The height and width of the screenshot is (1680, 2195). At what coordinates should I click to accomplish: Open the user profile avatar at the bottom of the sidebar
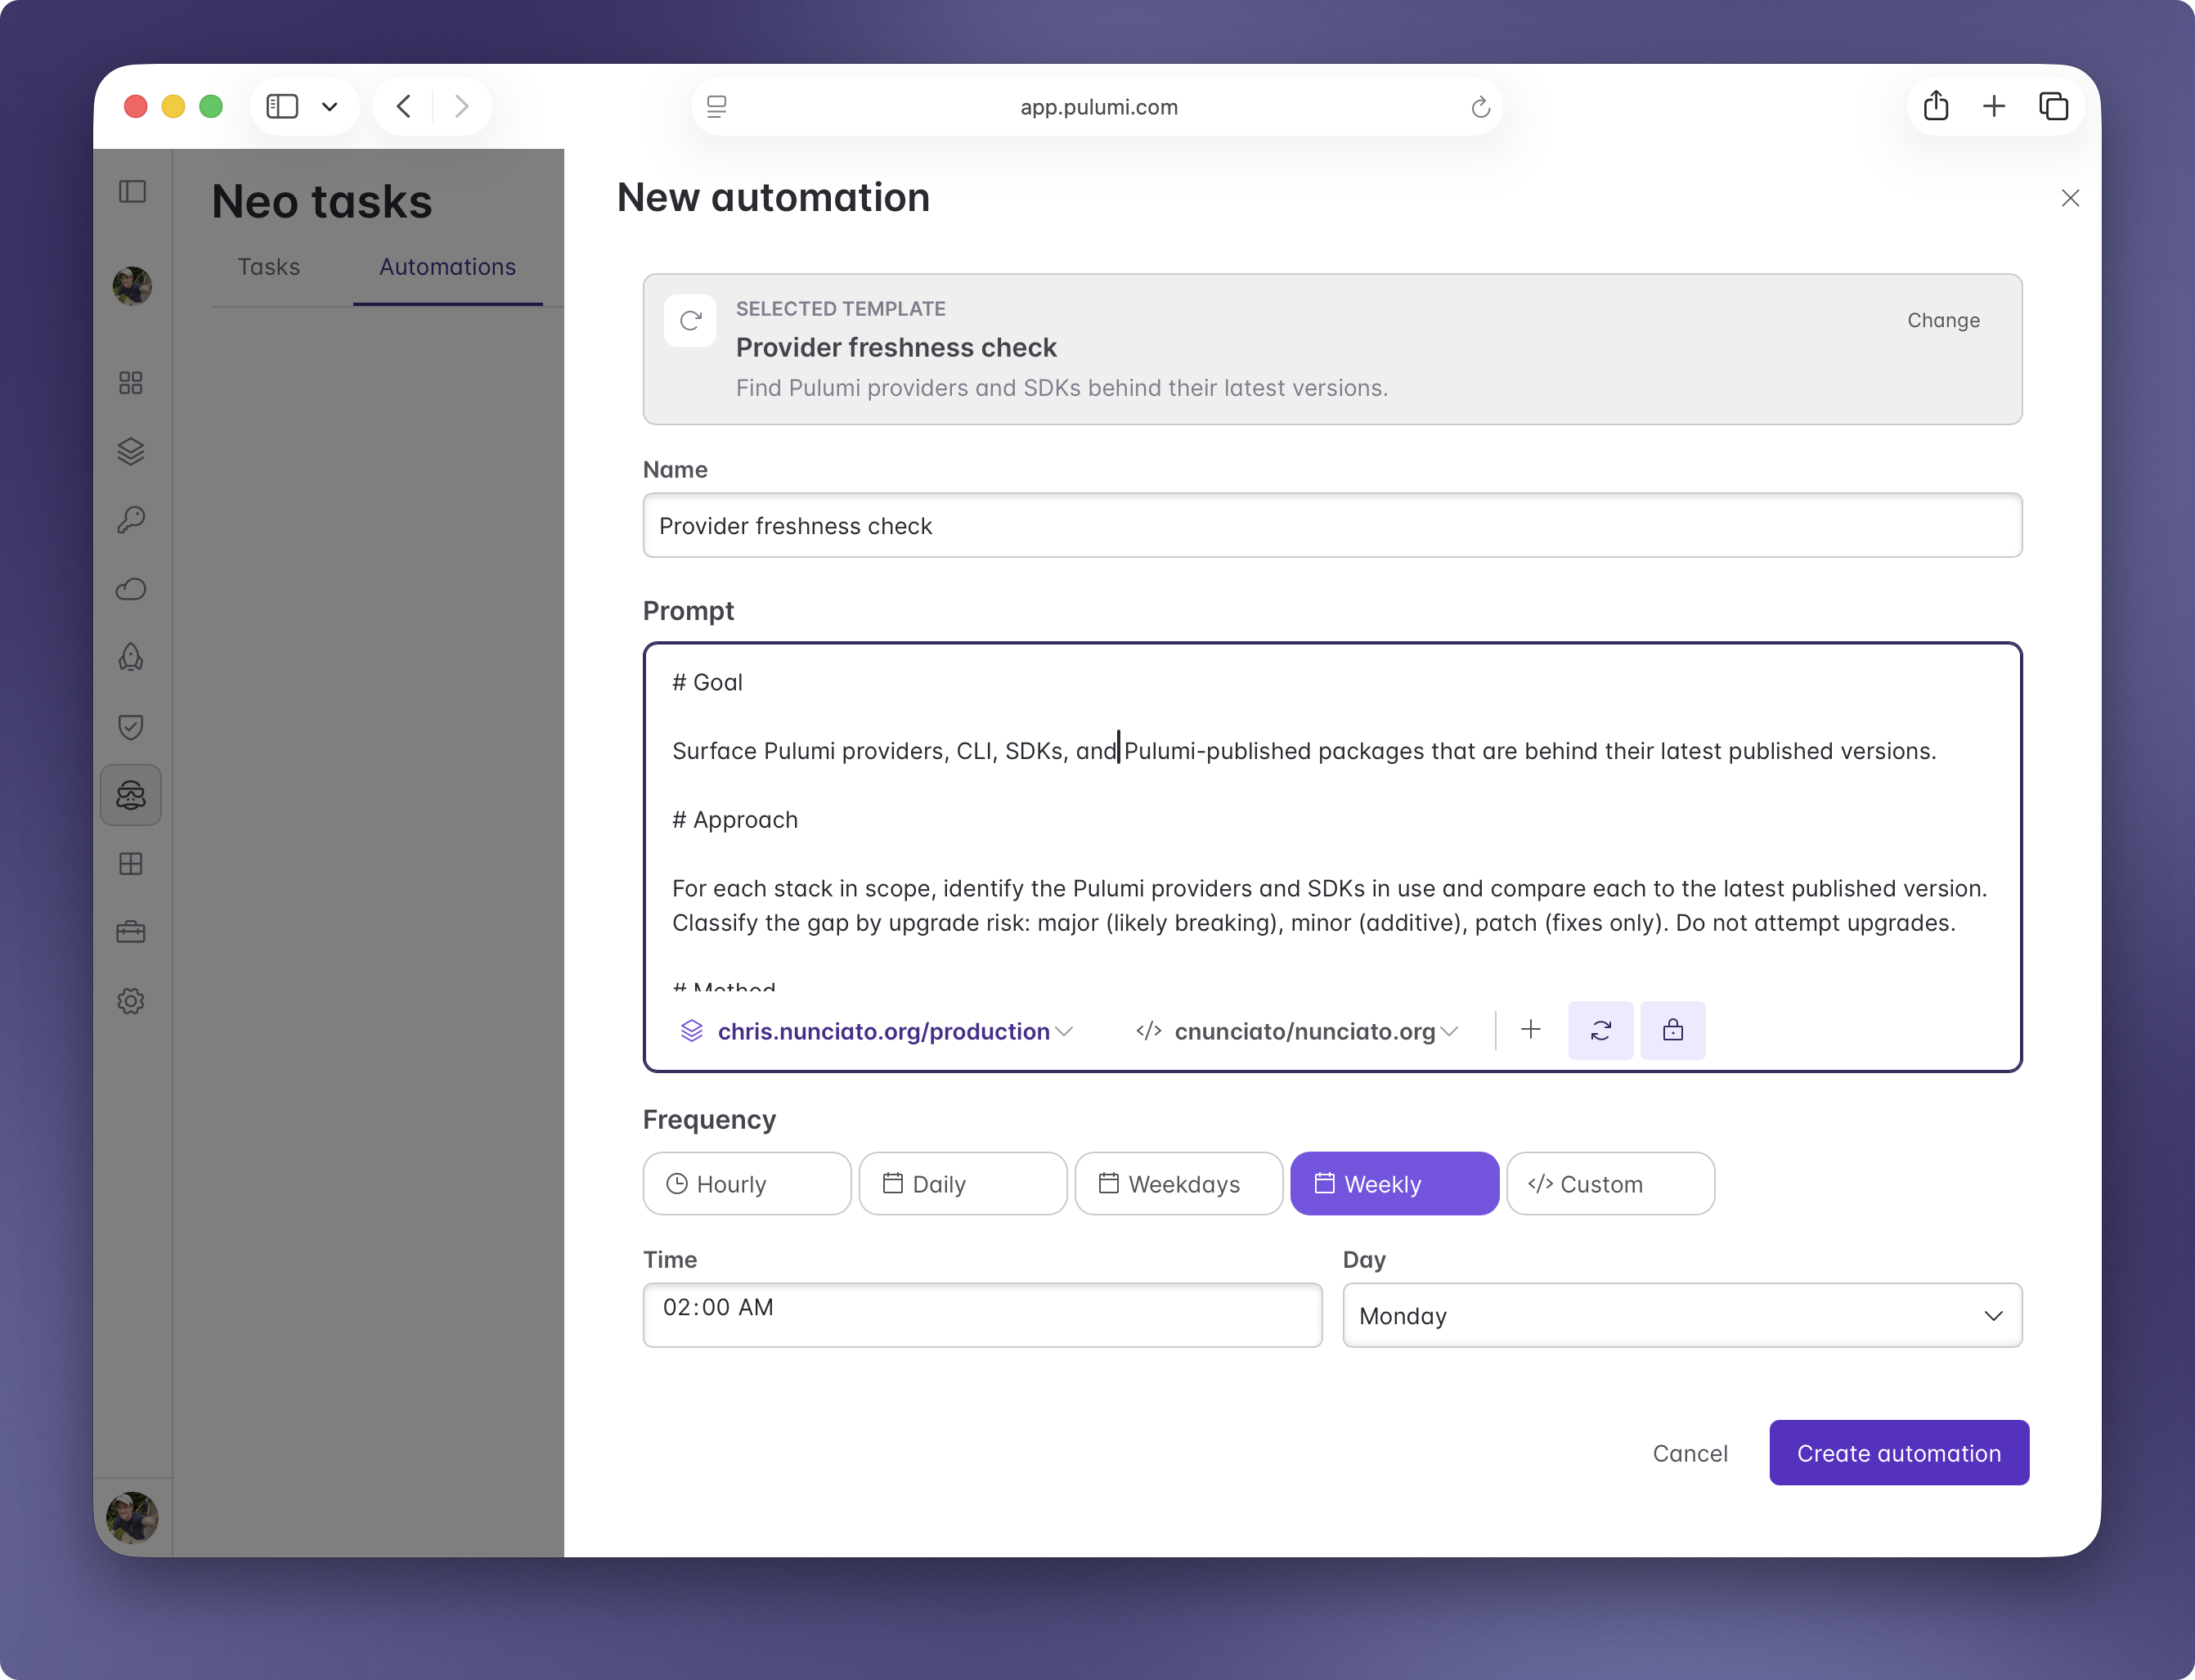pos(132,1517)
